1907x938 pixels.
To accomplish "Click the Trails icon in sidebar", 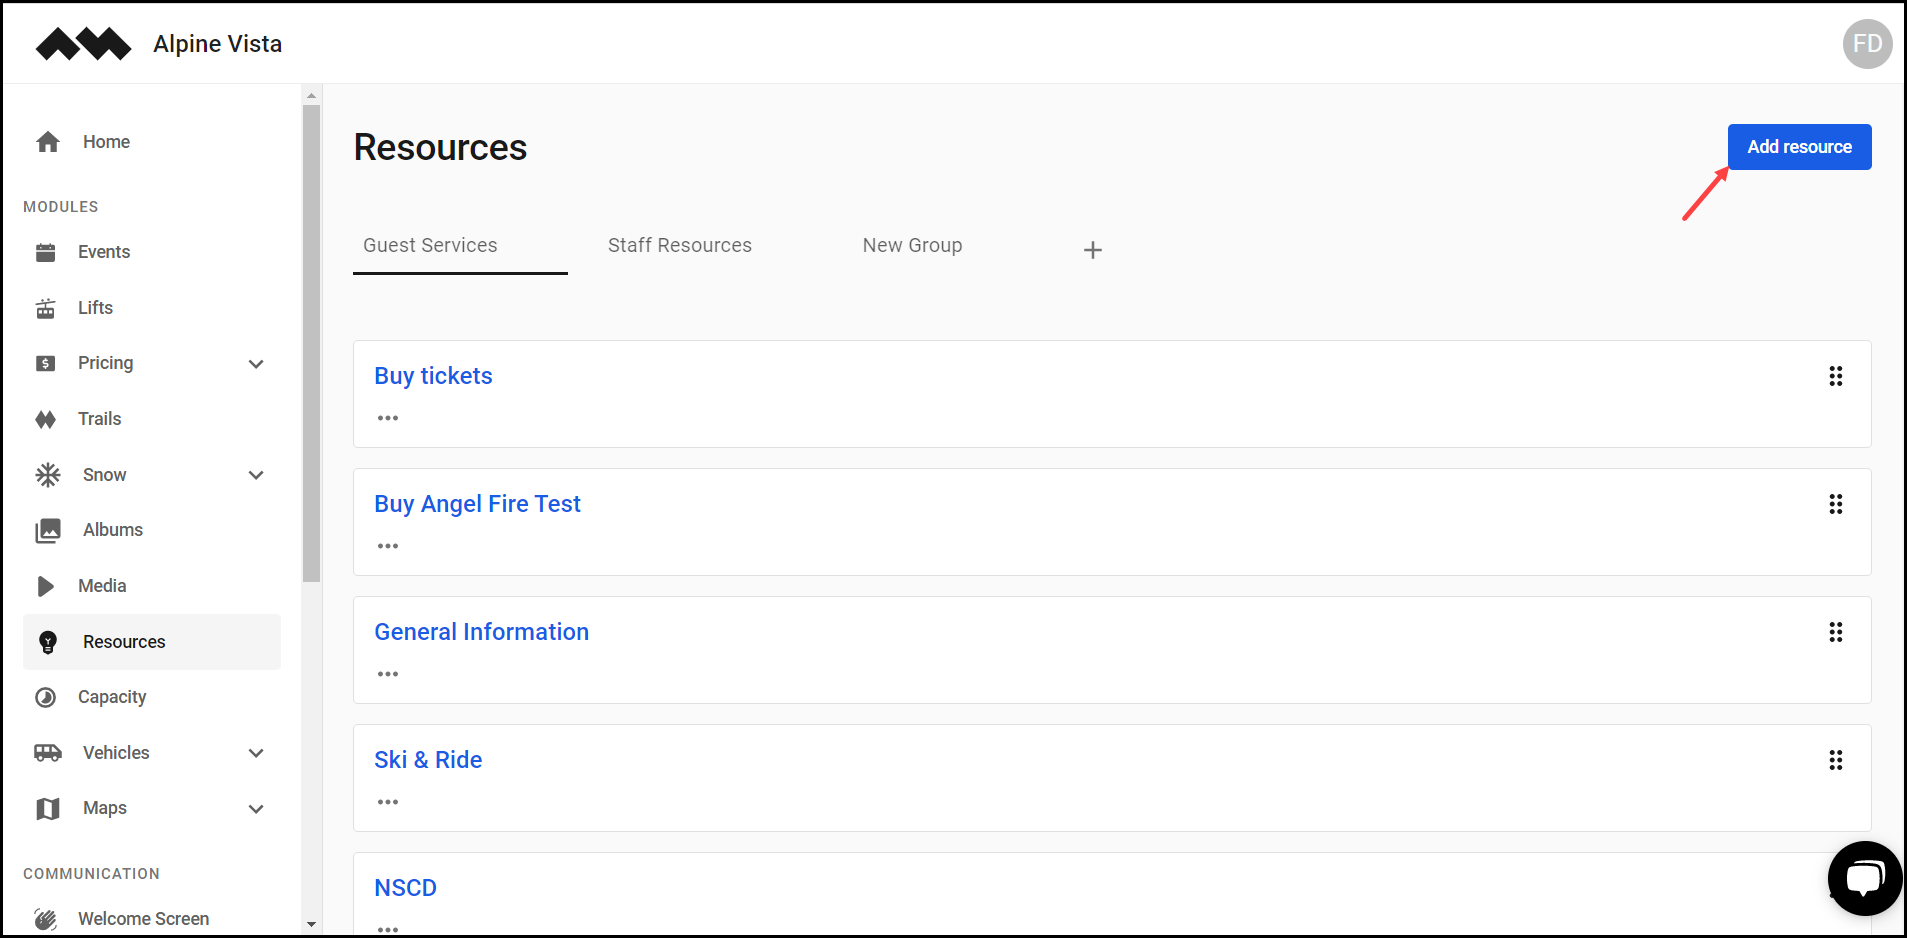I will click(x=46, y=419).
